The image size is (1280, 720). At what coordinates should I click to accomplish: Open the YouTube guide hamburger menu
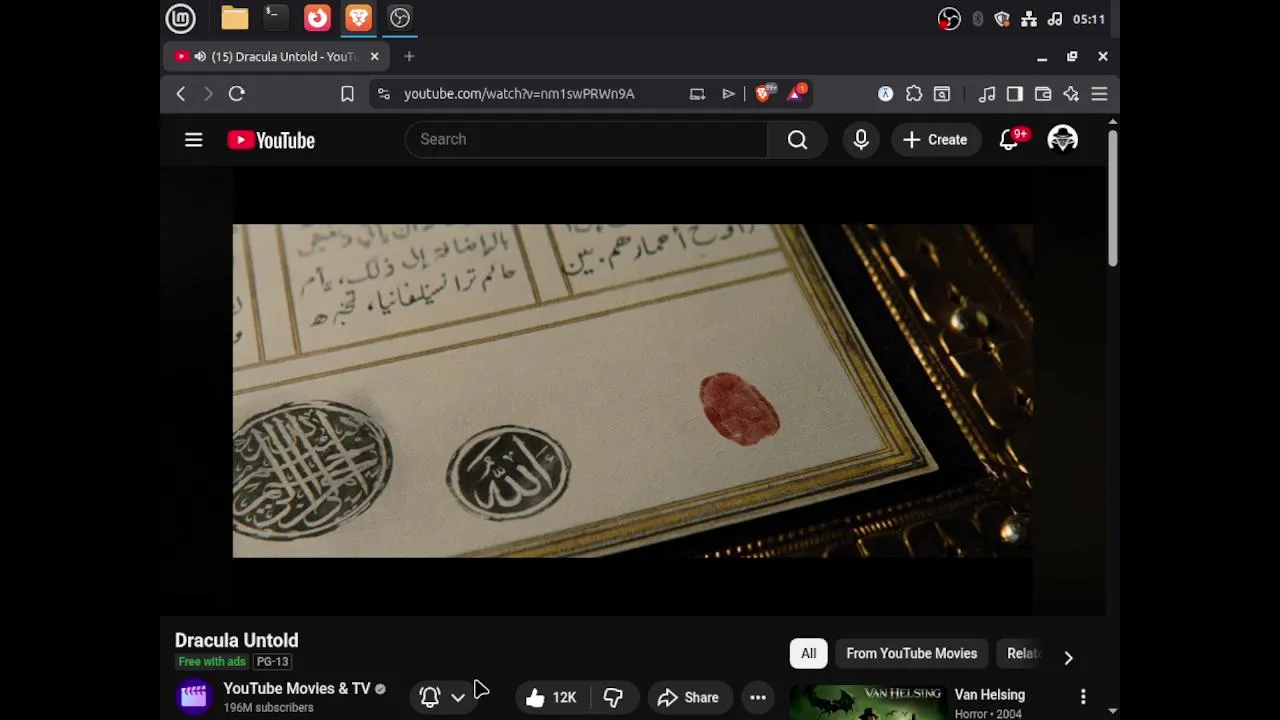coord(194,140)
